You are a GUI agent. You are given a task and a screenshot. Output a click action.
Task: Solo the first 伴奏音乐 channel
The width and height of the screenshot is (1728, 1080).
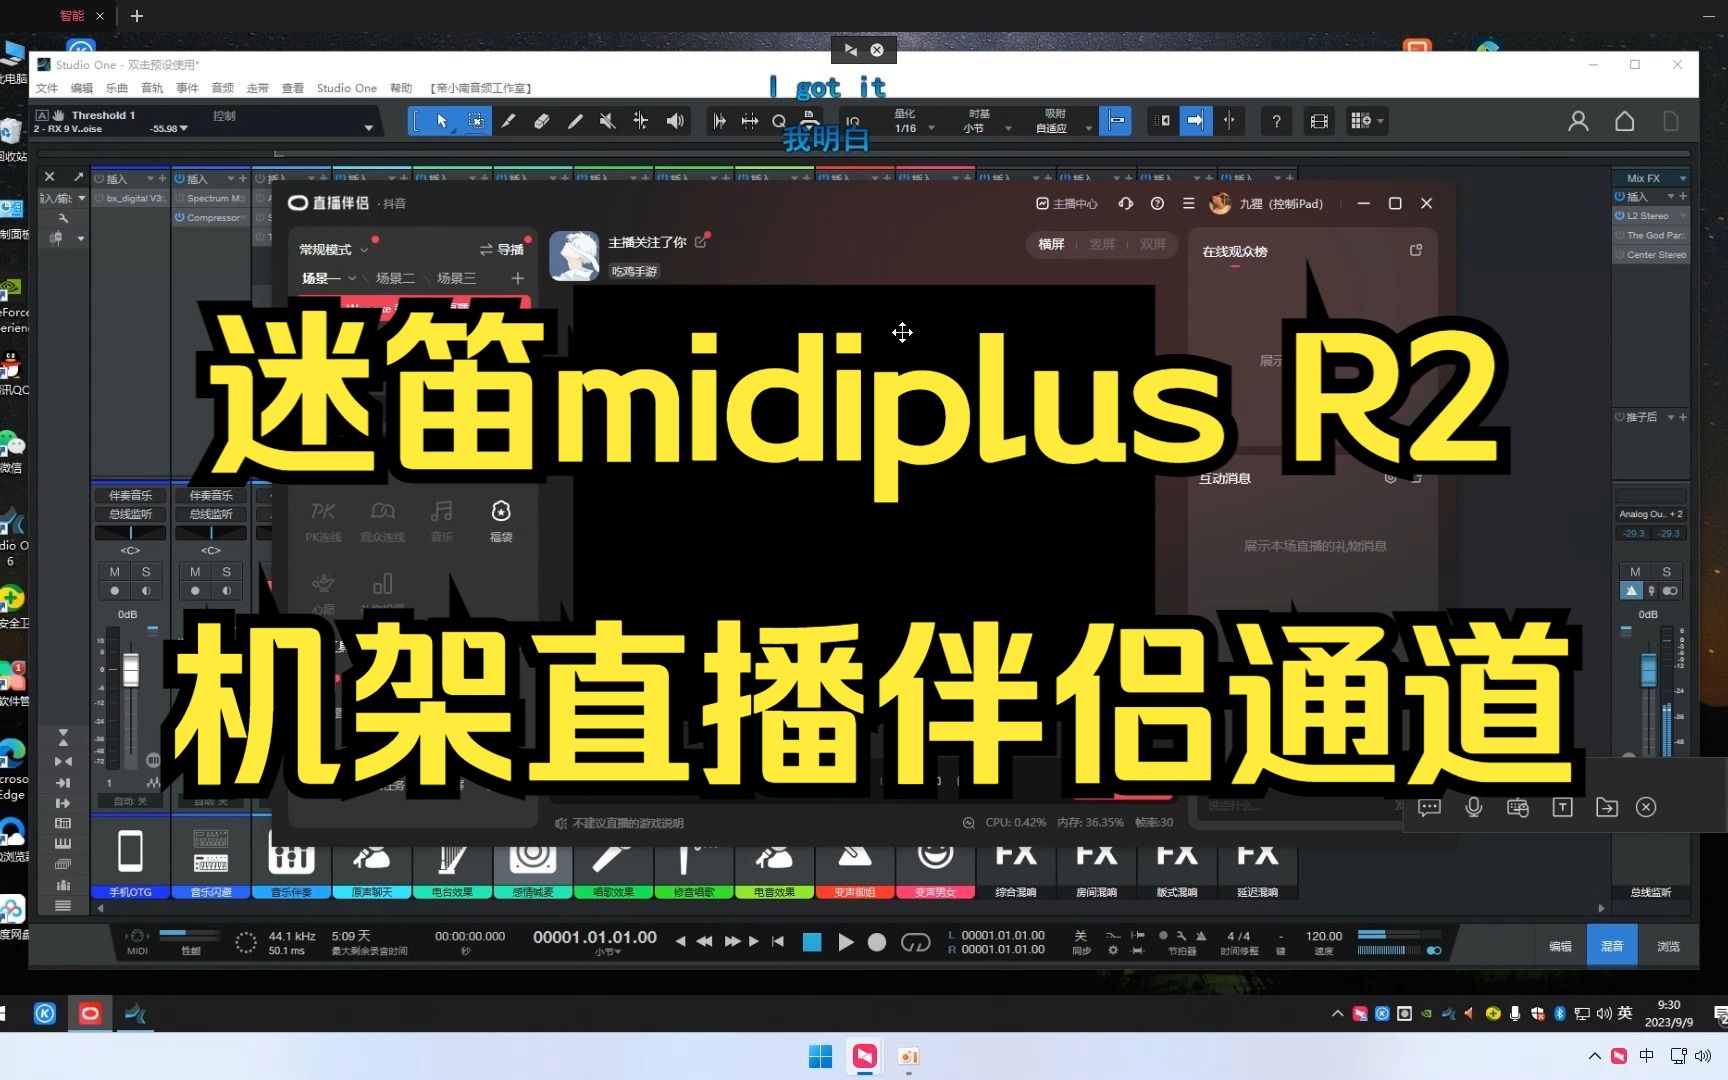(146, 571)
